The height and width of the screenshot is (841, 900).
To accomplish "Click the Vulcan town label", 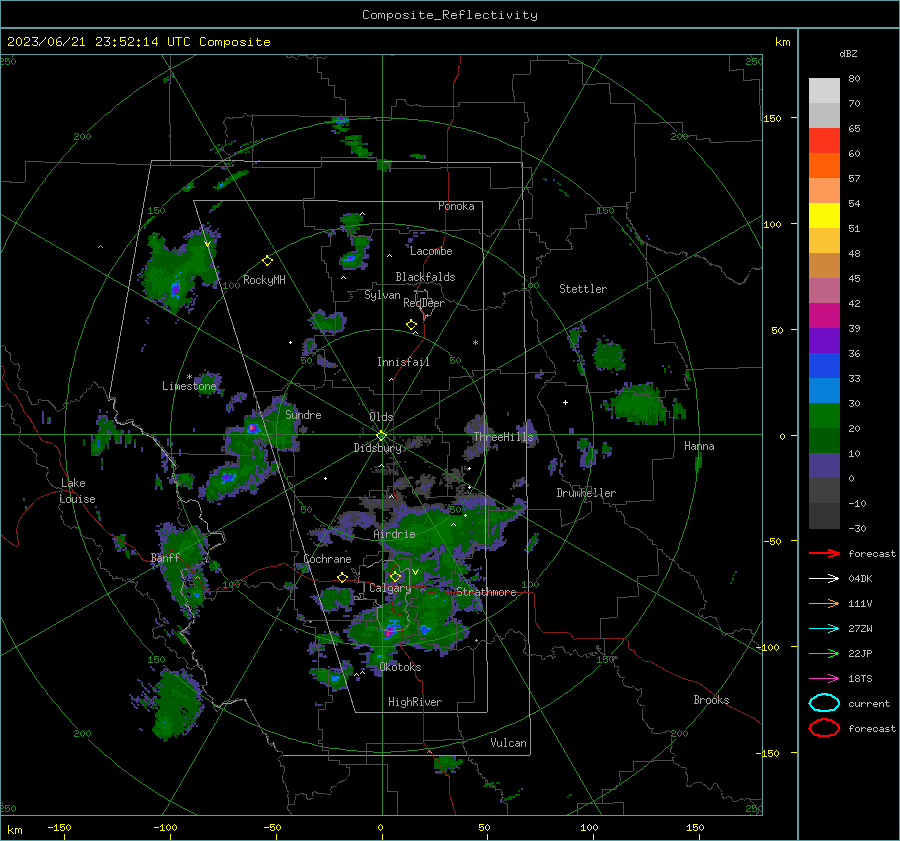I will tap(509, 743).
